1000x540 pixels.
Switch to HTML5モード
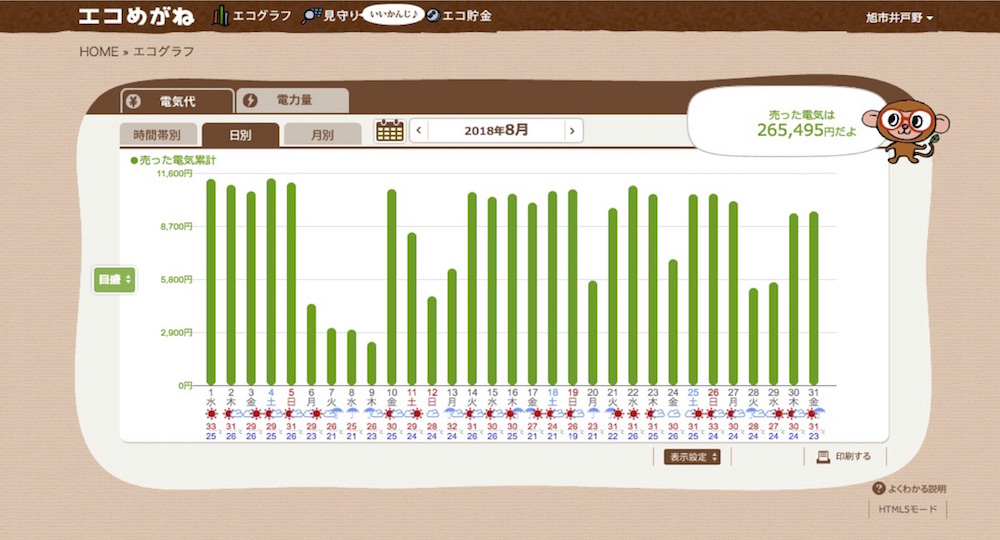point(910,509)
